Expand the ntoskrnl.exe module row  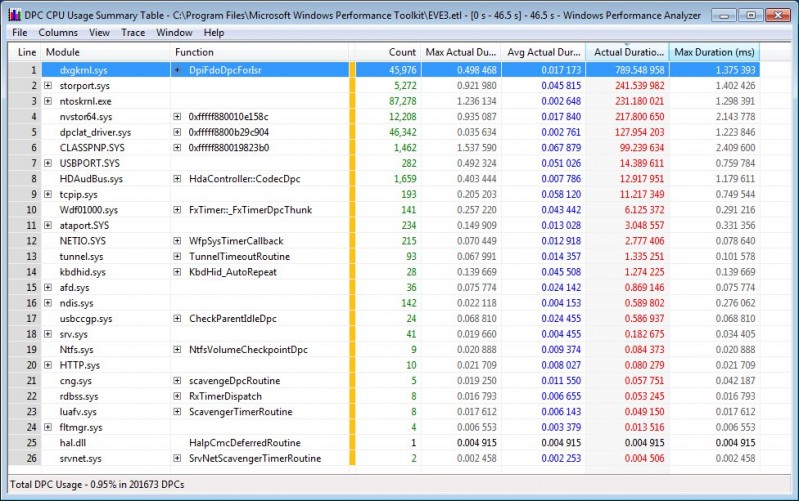(48, 101)
